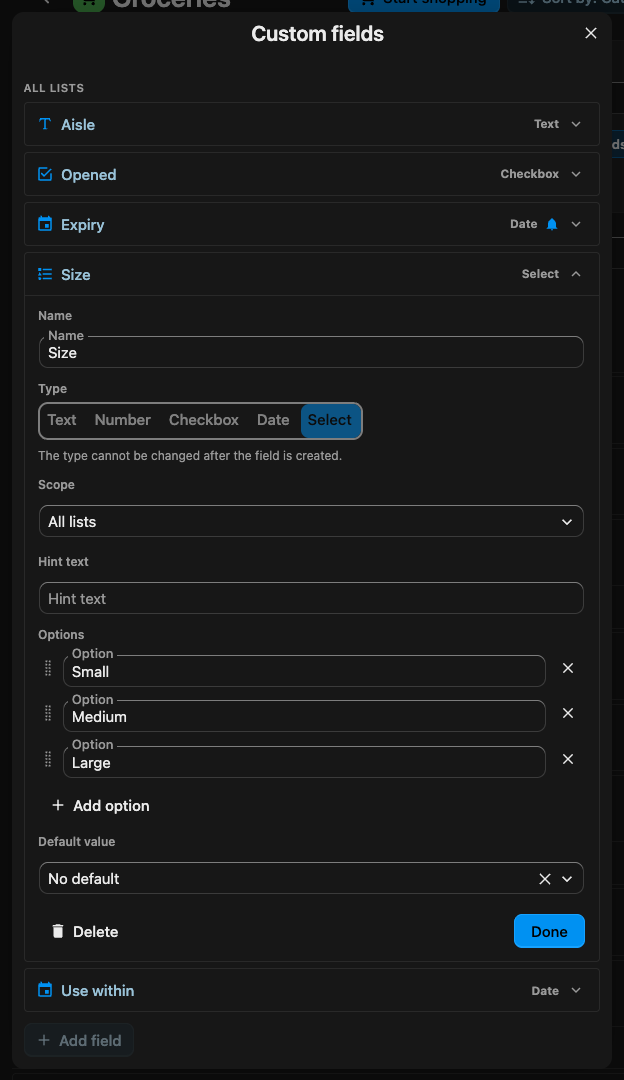
Task: Click the Size field header name
Action: tap(76, 275)
